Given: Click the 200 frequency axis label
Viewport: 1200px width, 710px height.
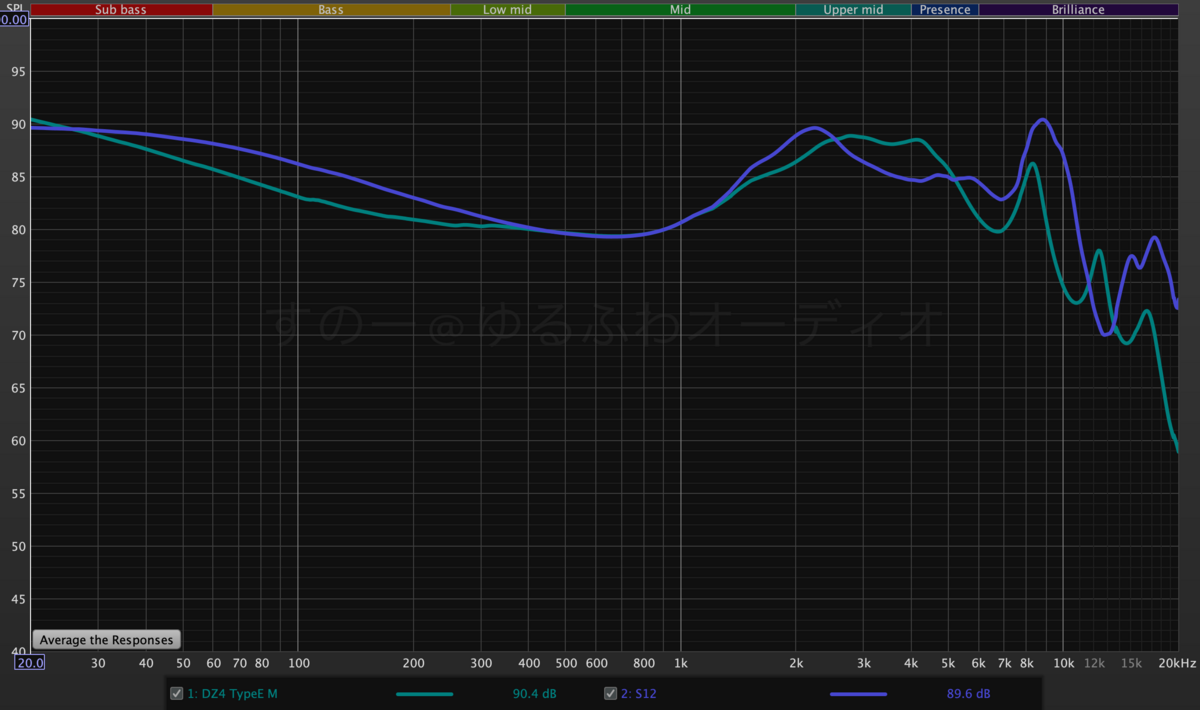Looking at the screenshot, I should coord(413,664).
